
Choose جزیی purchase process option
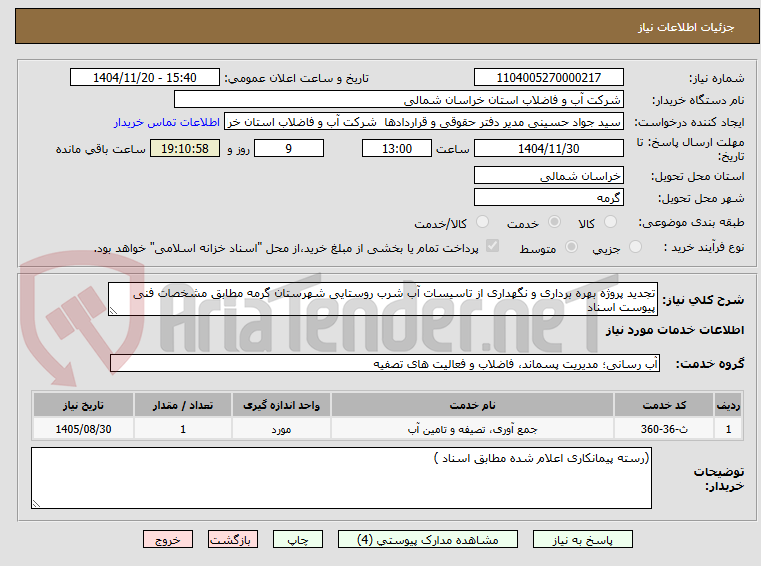pyautogui.click(x=635, y=247)
